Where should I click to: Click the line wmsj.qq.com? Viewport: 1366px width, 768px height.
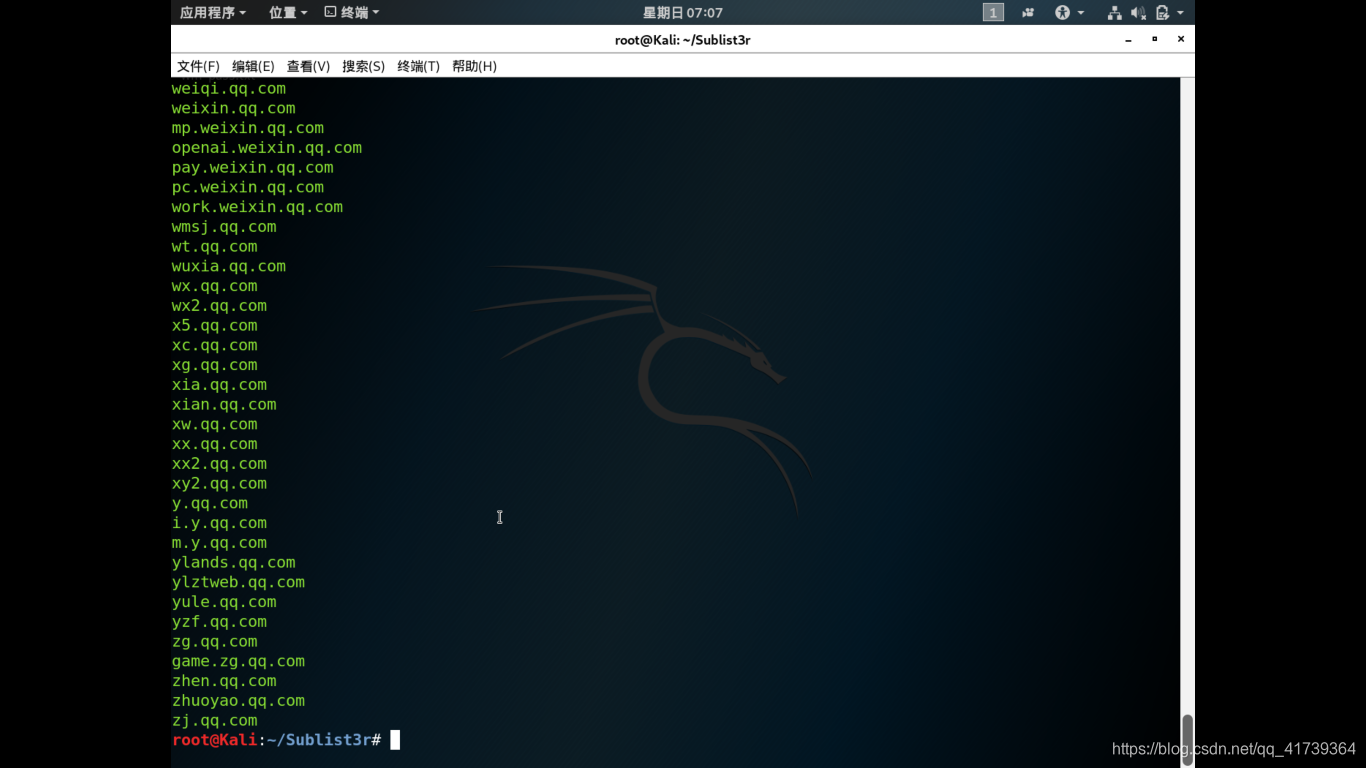click(x=224, y=227)
